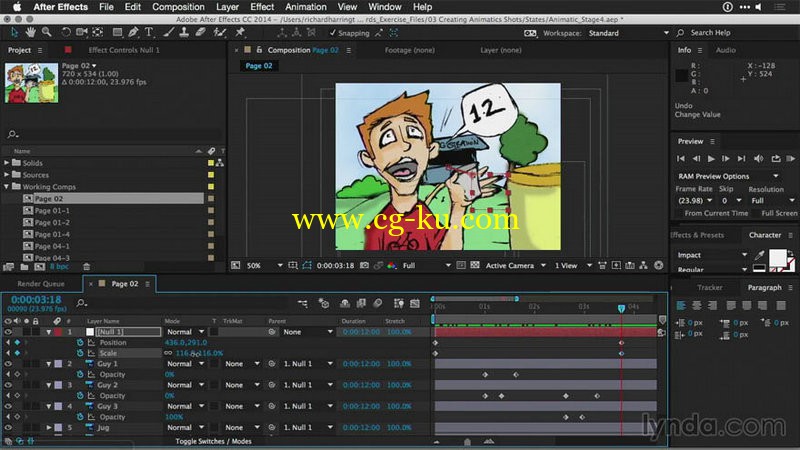Toggle Scale stopwatch on Null 1
Screen dimensions: 800x450
click(x=80, y=353)
